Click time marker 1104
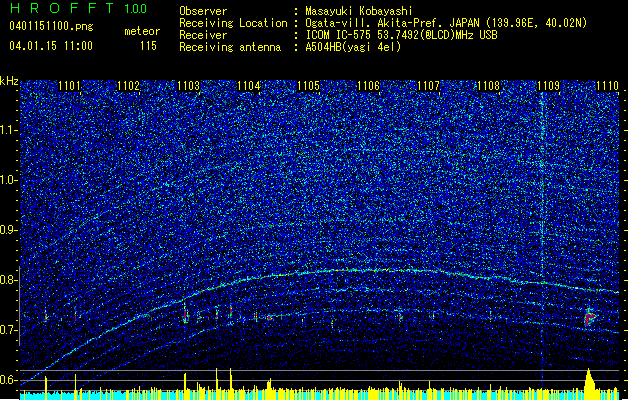629x400 pixels. click(248, 86)
